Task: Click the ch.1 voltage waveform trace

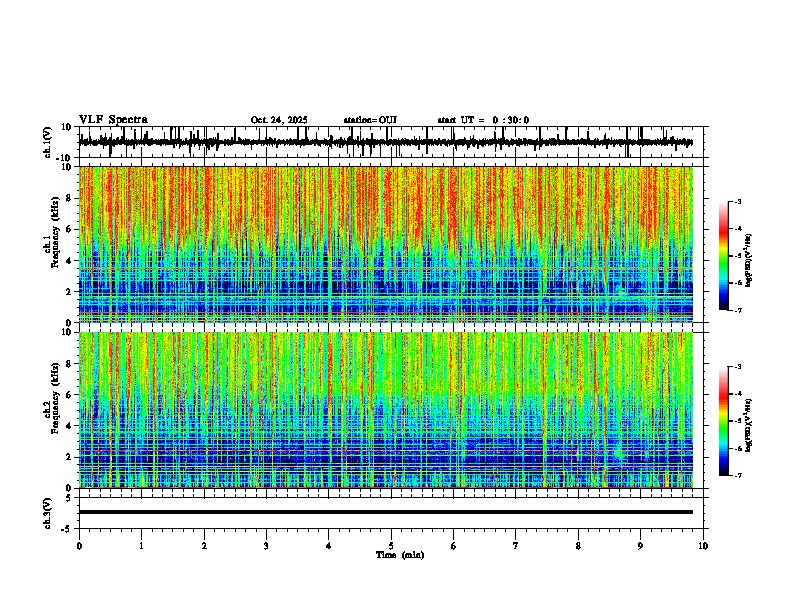Action: point(386,142)
